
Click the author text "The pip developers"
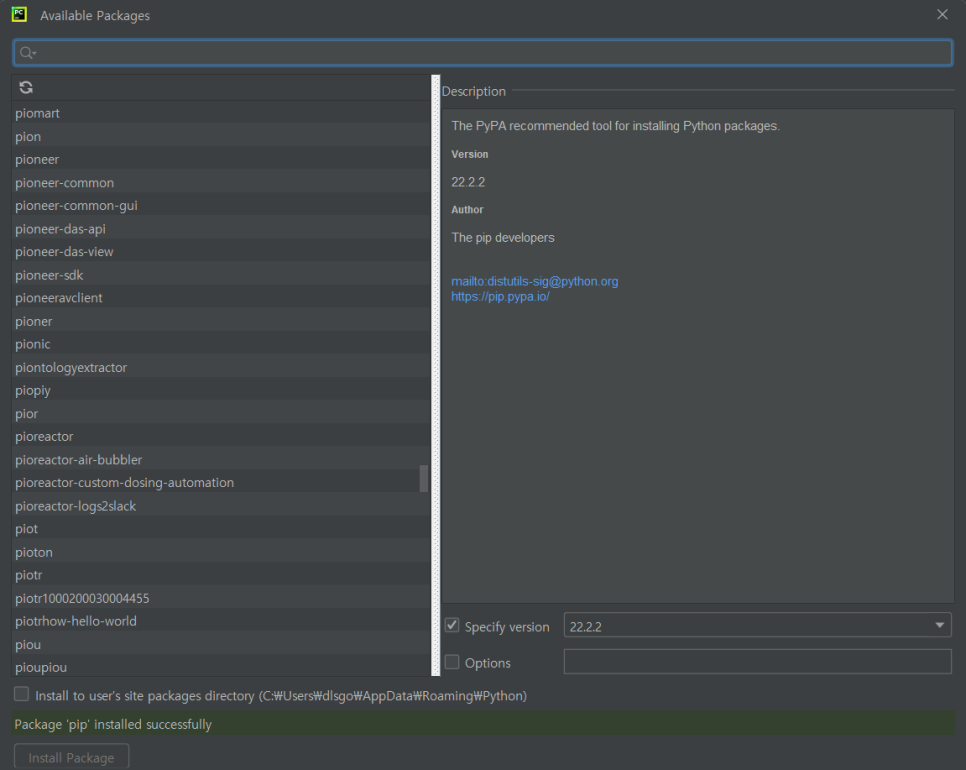pos(503,238)
